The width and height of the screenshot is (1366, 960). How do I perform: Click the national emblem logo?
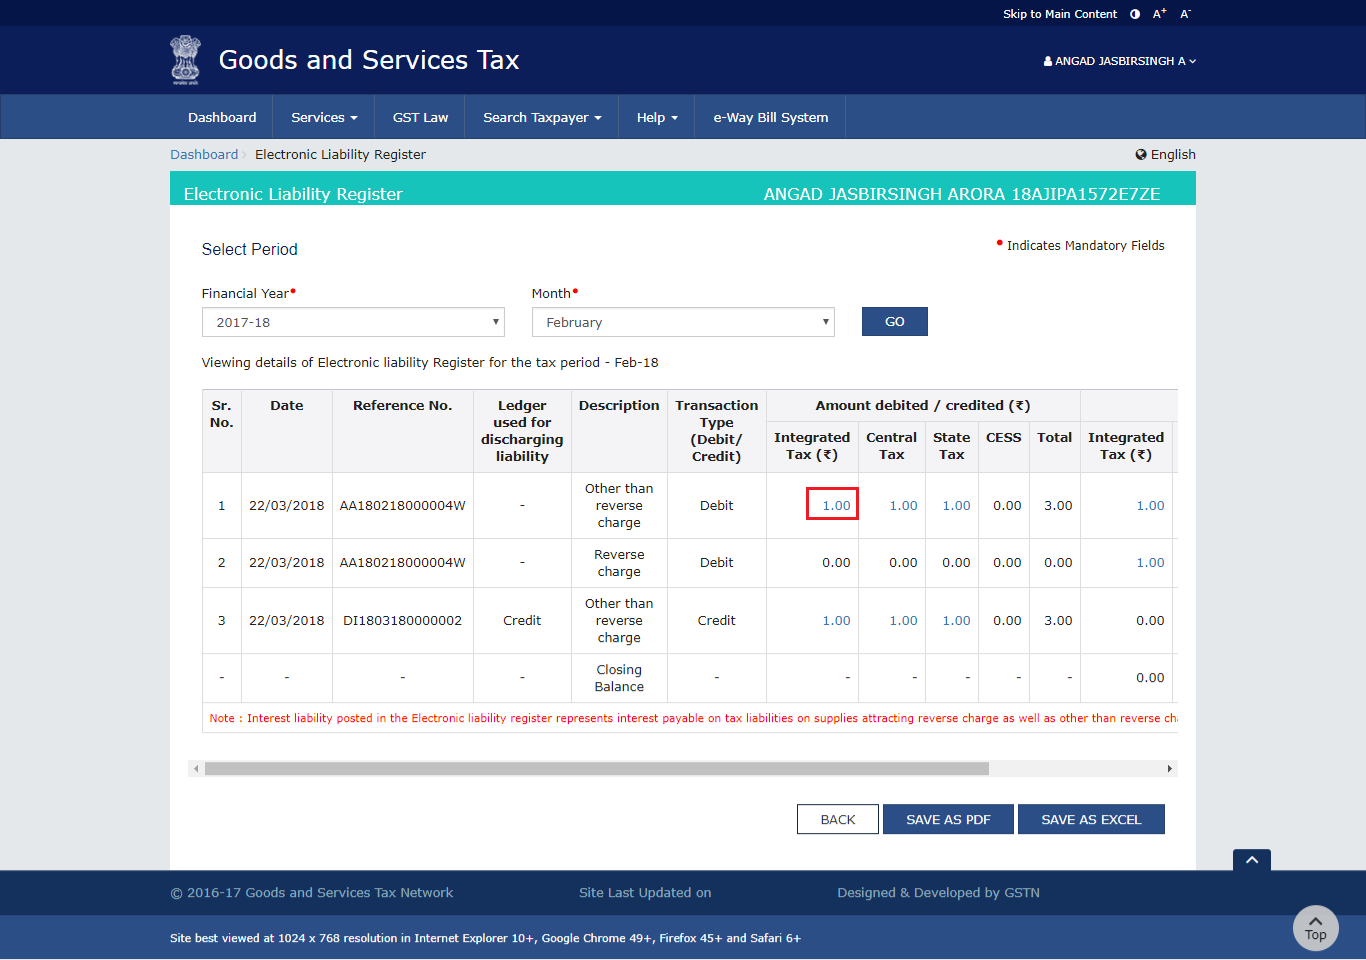185,60
